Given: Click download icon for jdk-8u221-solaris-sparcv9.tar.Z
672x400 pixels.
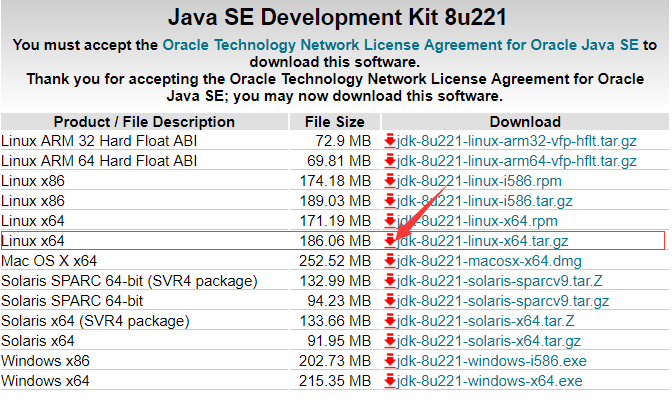Looking at the screenshot, I should pos(391,280).
